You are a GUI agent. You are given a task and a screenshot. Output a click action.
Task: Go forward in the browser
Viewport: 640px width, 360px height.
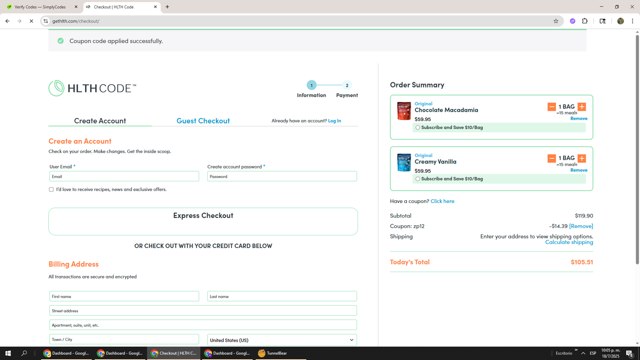pos(19,21)
